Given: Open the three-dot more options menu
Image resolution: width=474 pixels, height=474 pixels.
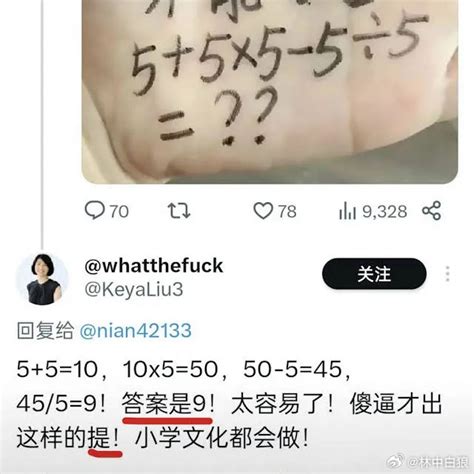Looking at the screenshot, I should [448, 274].
